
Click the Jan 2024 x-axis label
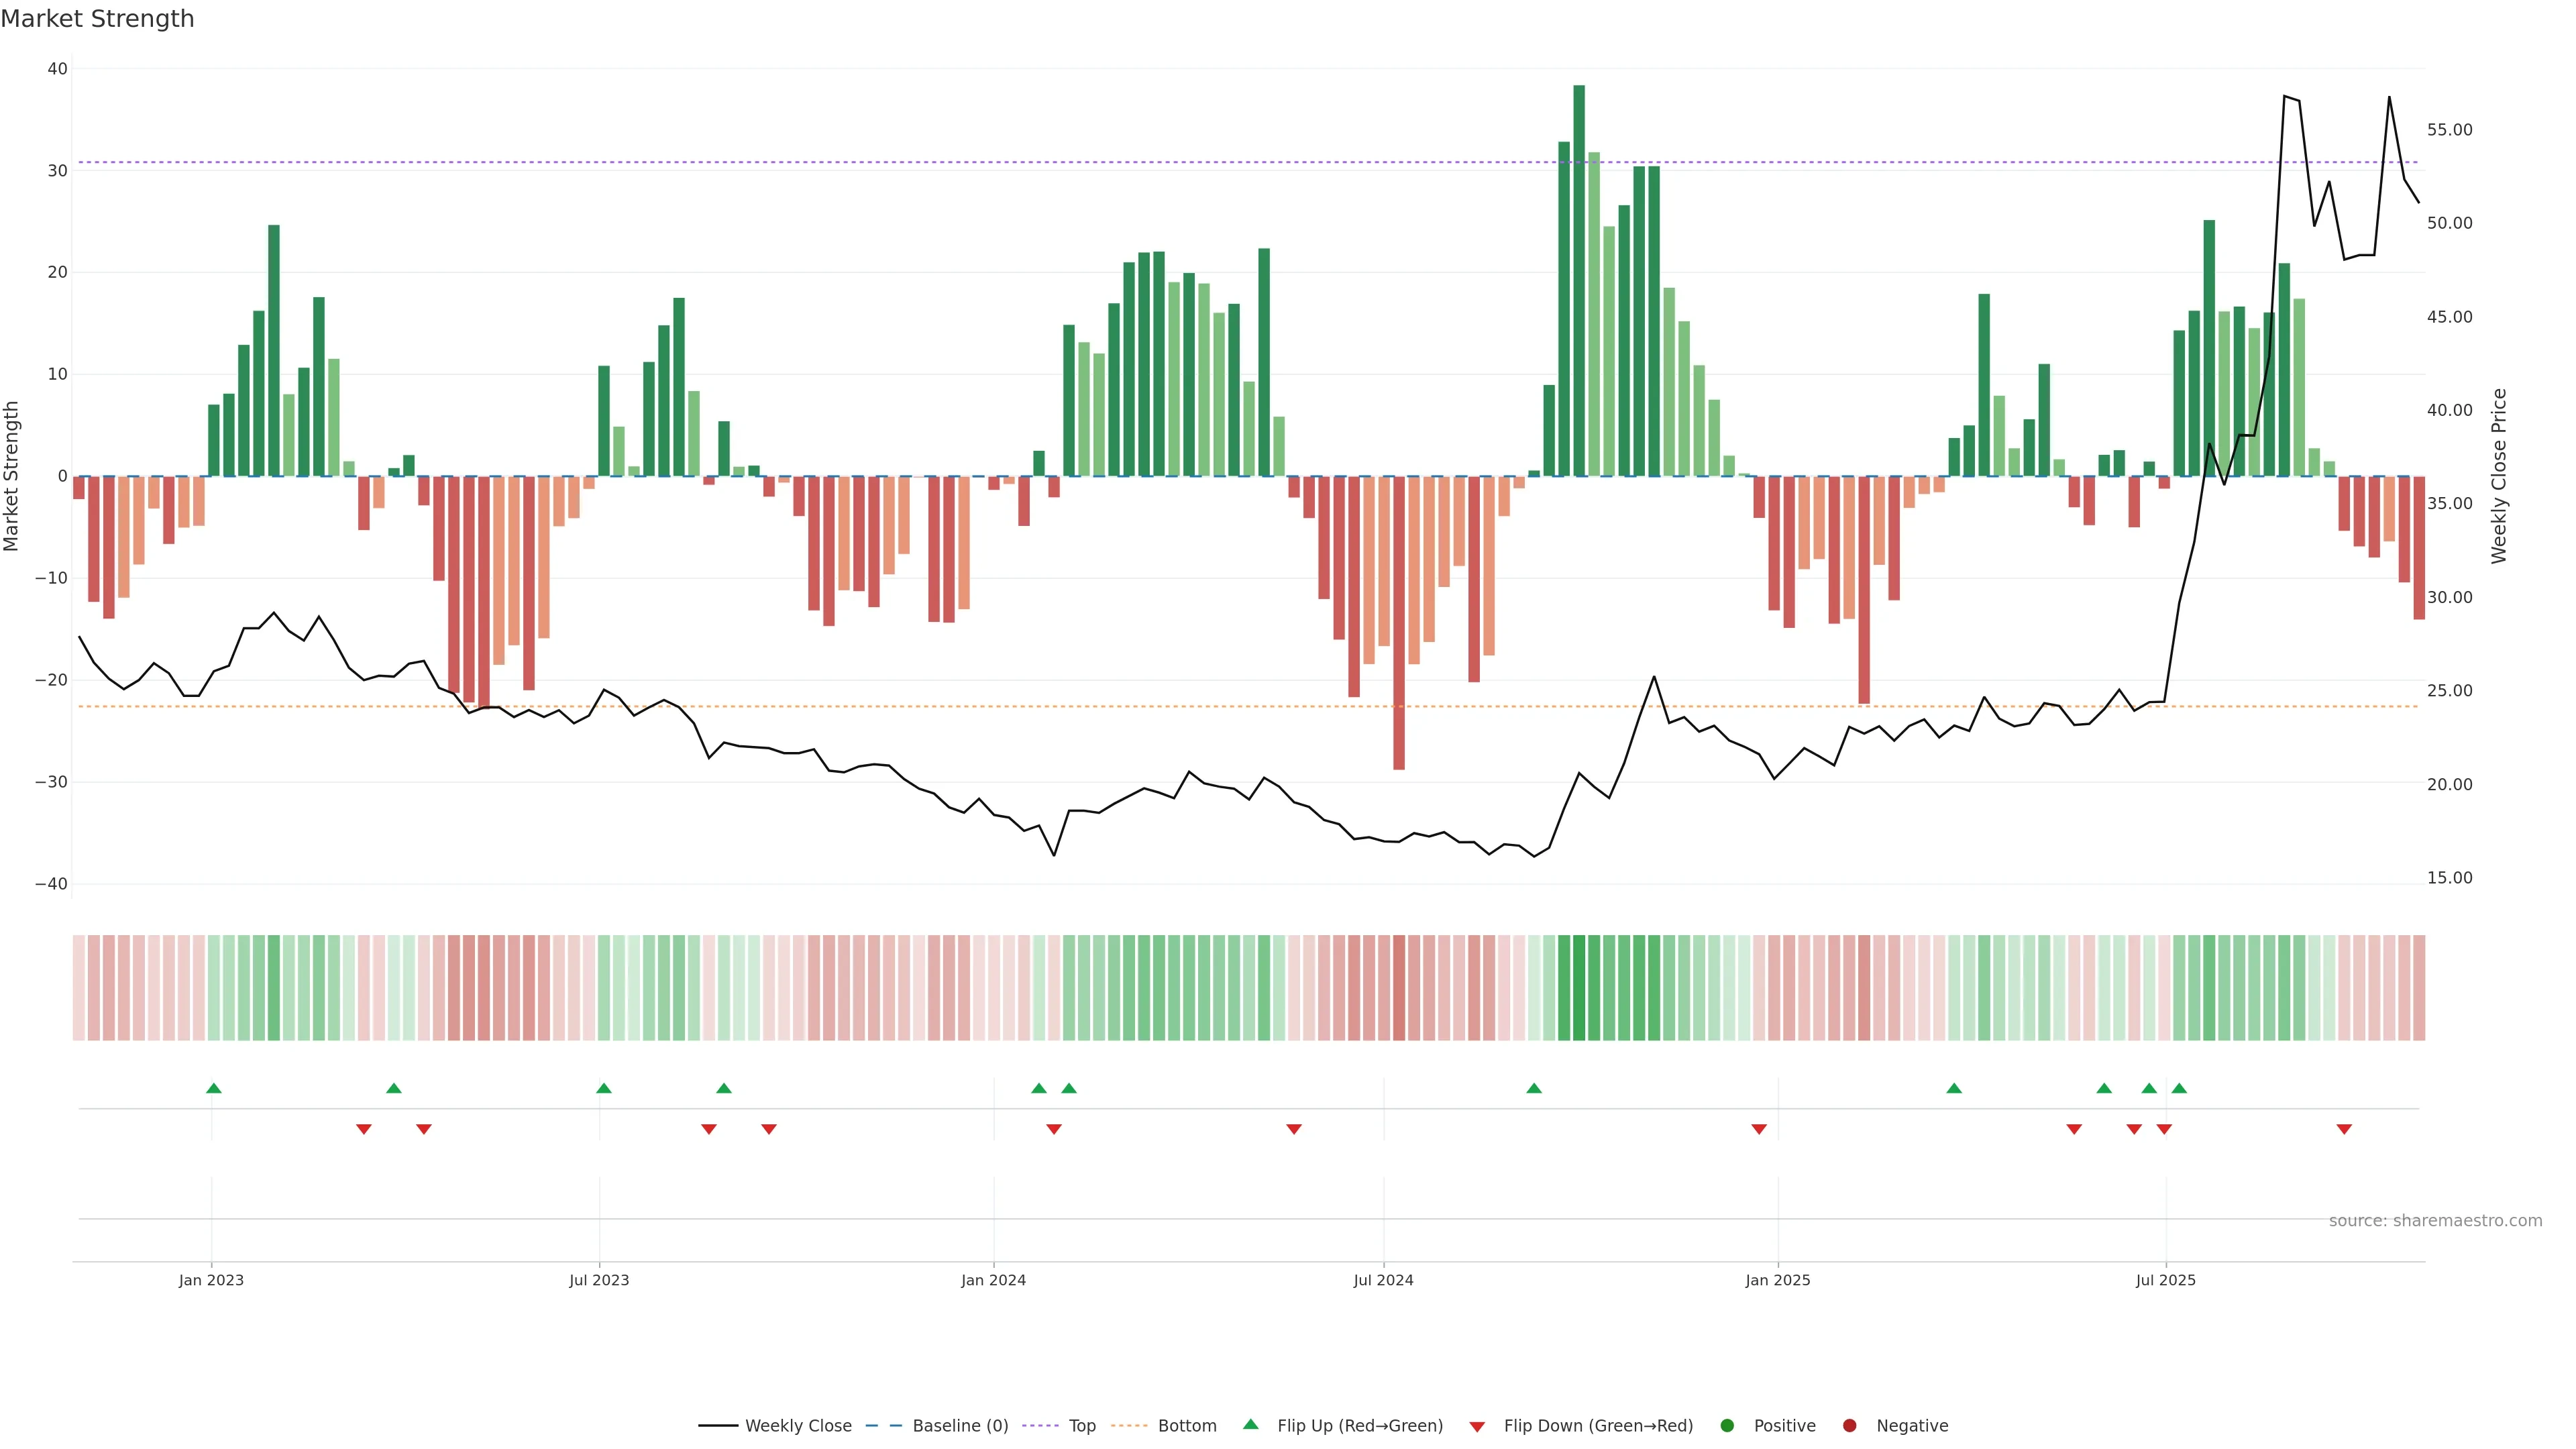(x=993, y=1280)
